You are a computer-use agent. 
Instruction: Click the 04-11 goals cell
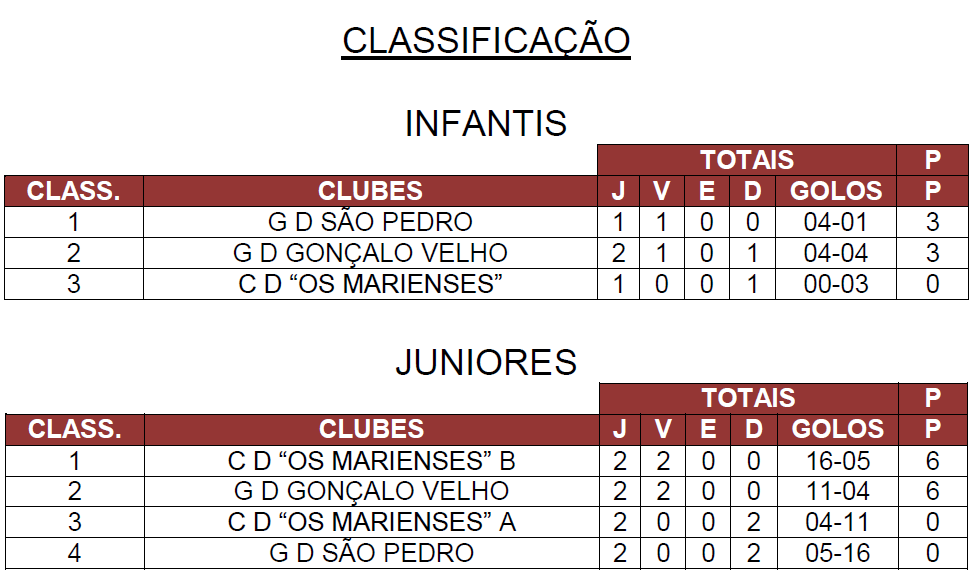coord(837,522)
